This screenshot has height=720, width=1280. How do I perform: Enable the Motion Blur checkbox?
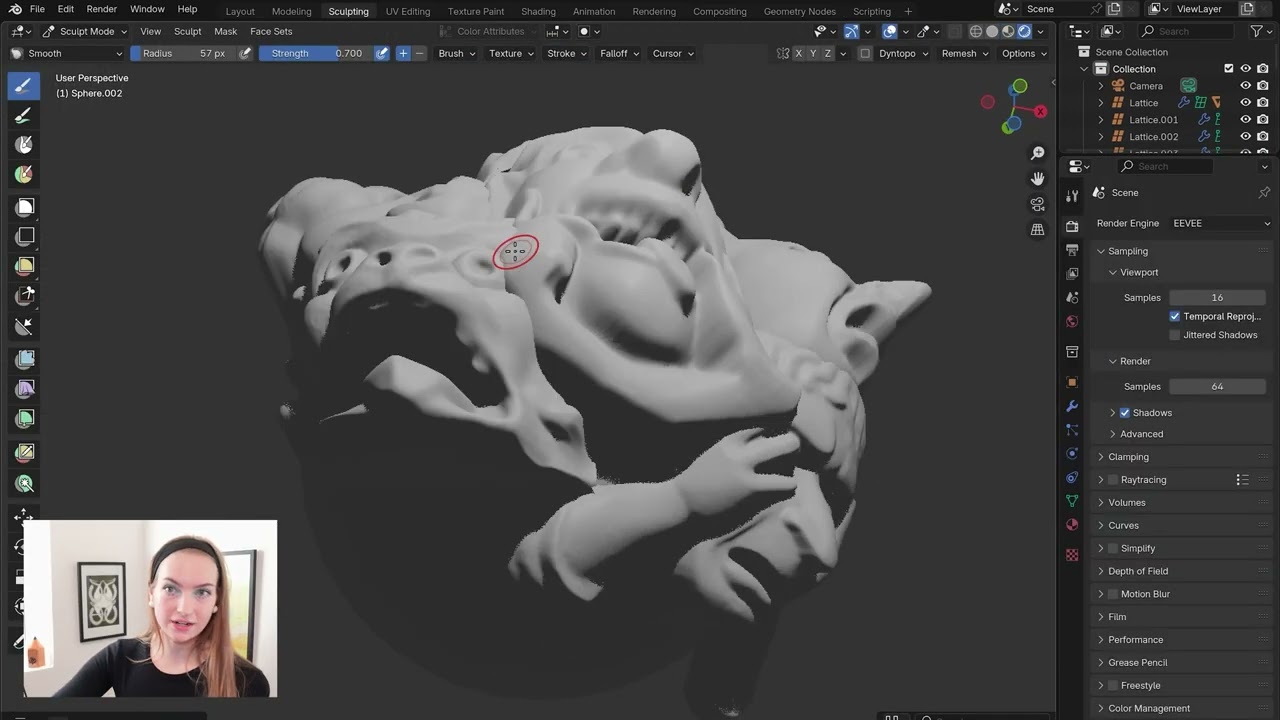click(1113, 594)
